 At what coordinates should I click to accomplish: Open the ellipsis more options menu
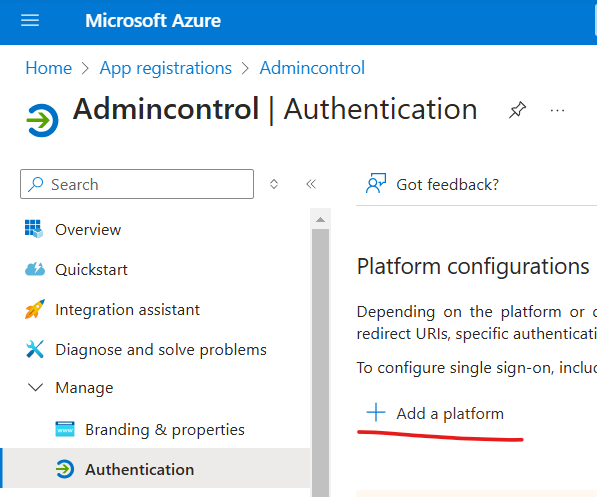(557, 110)
